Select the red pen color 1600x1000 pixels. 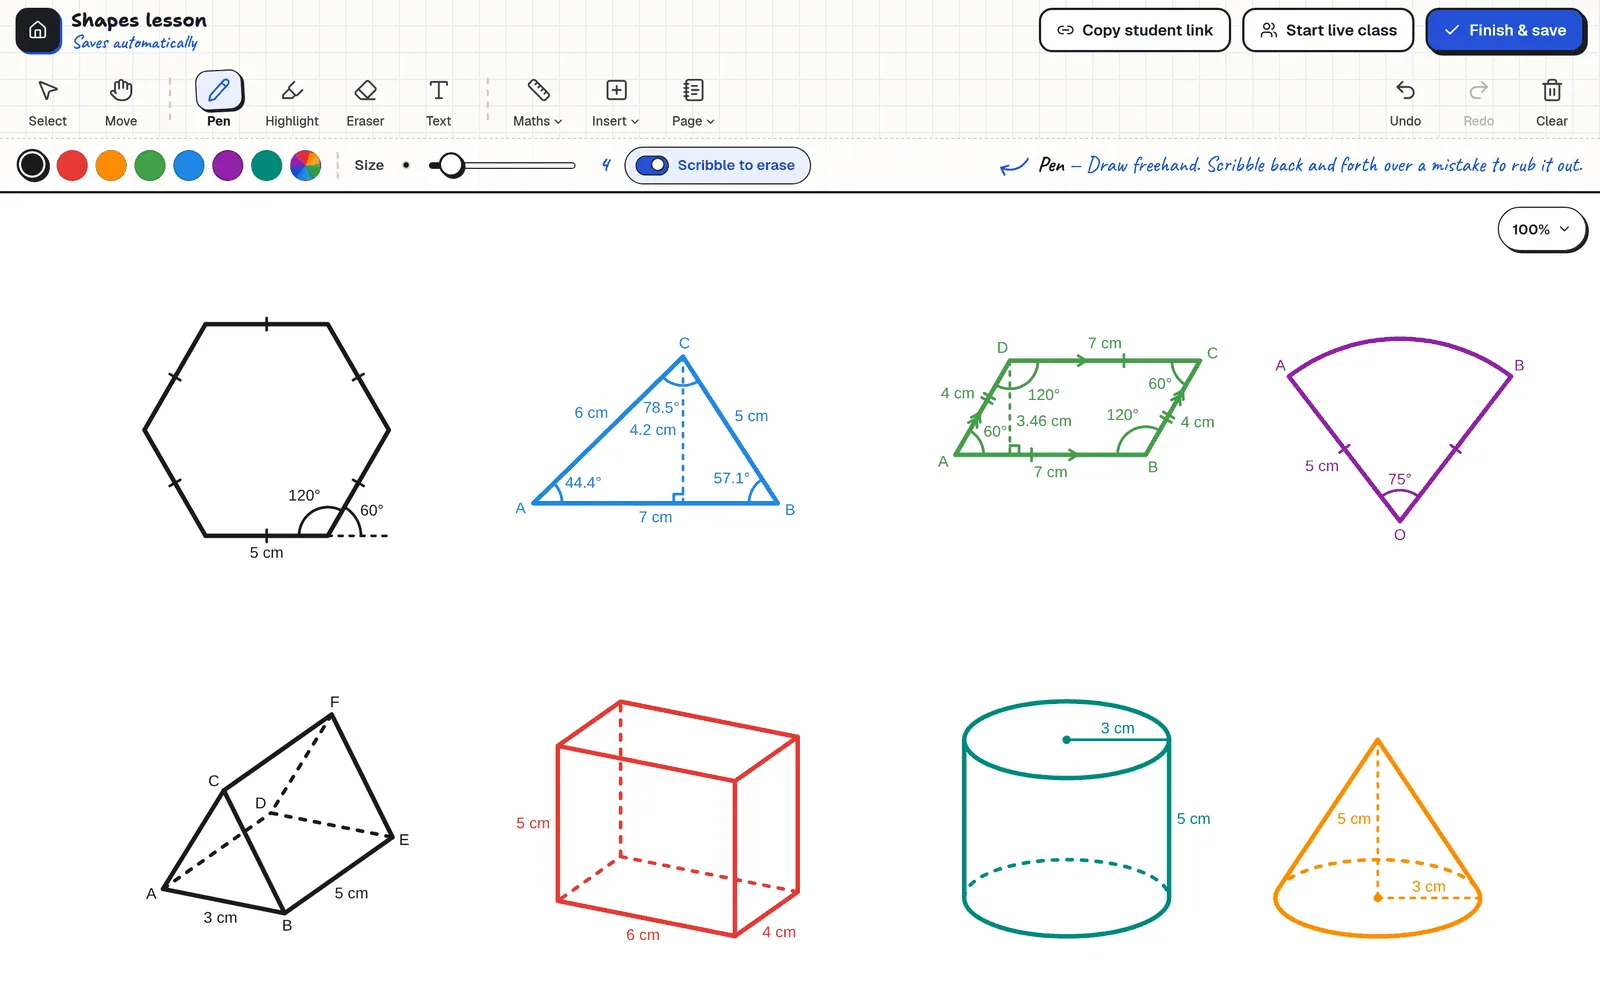pos(72,165)
